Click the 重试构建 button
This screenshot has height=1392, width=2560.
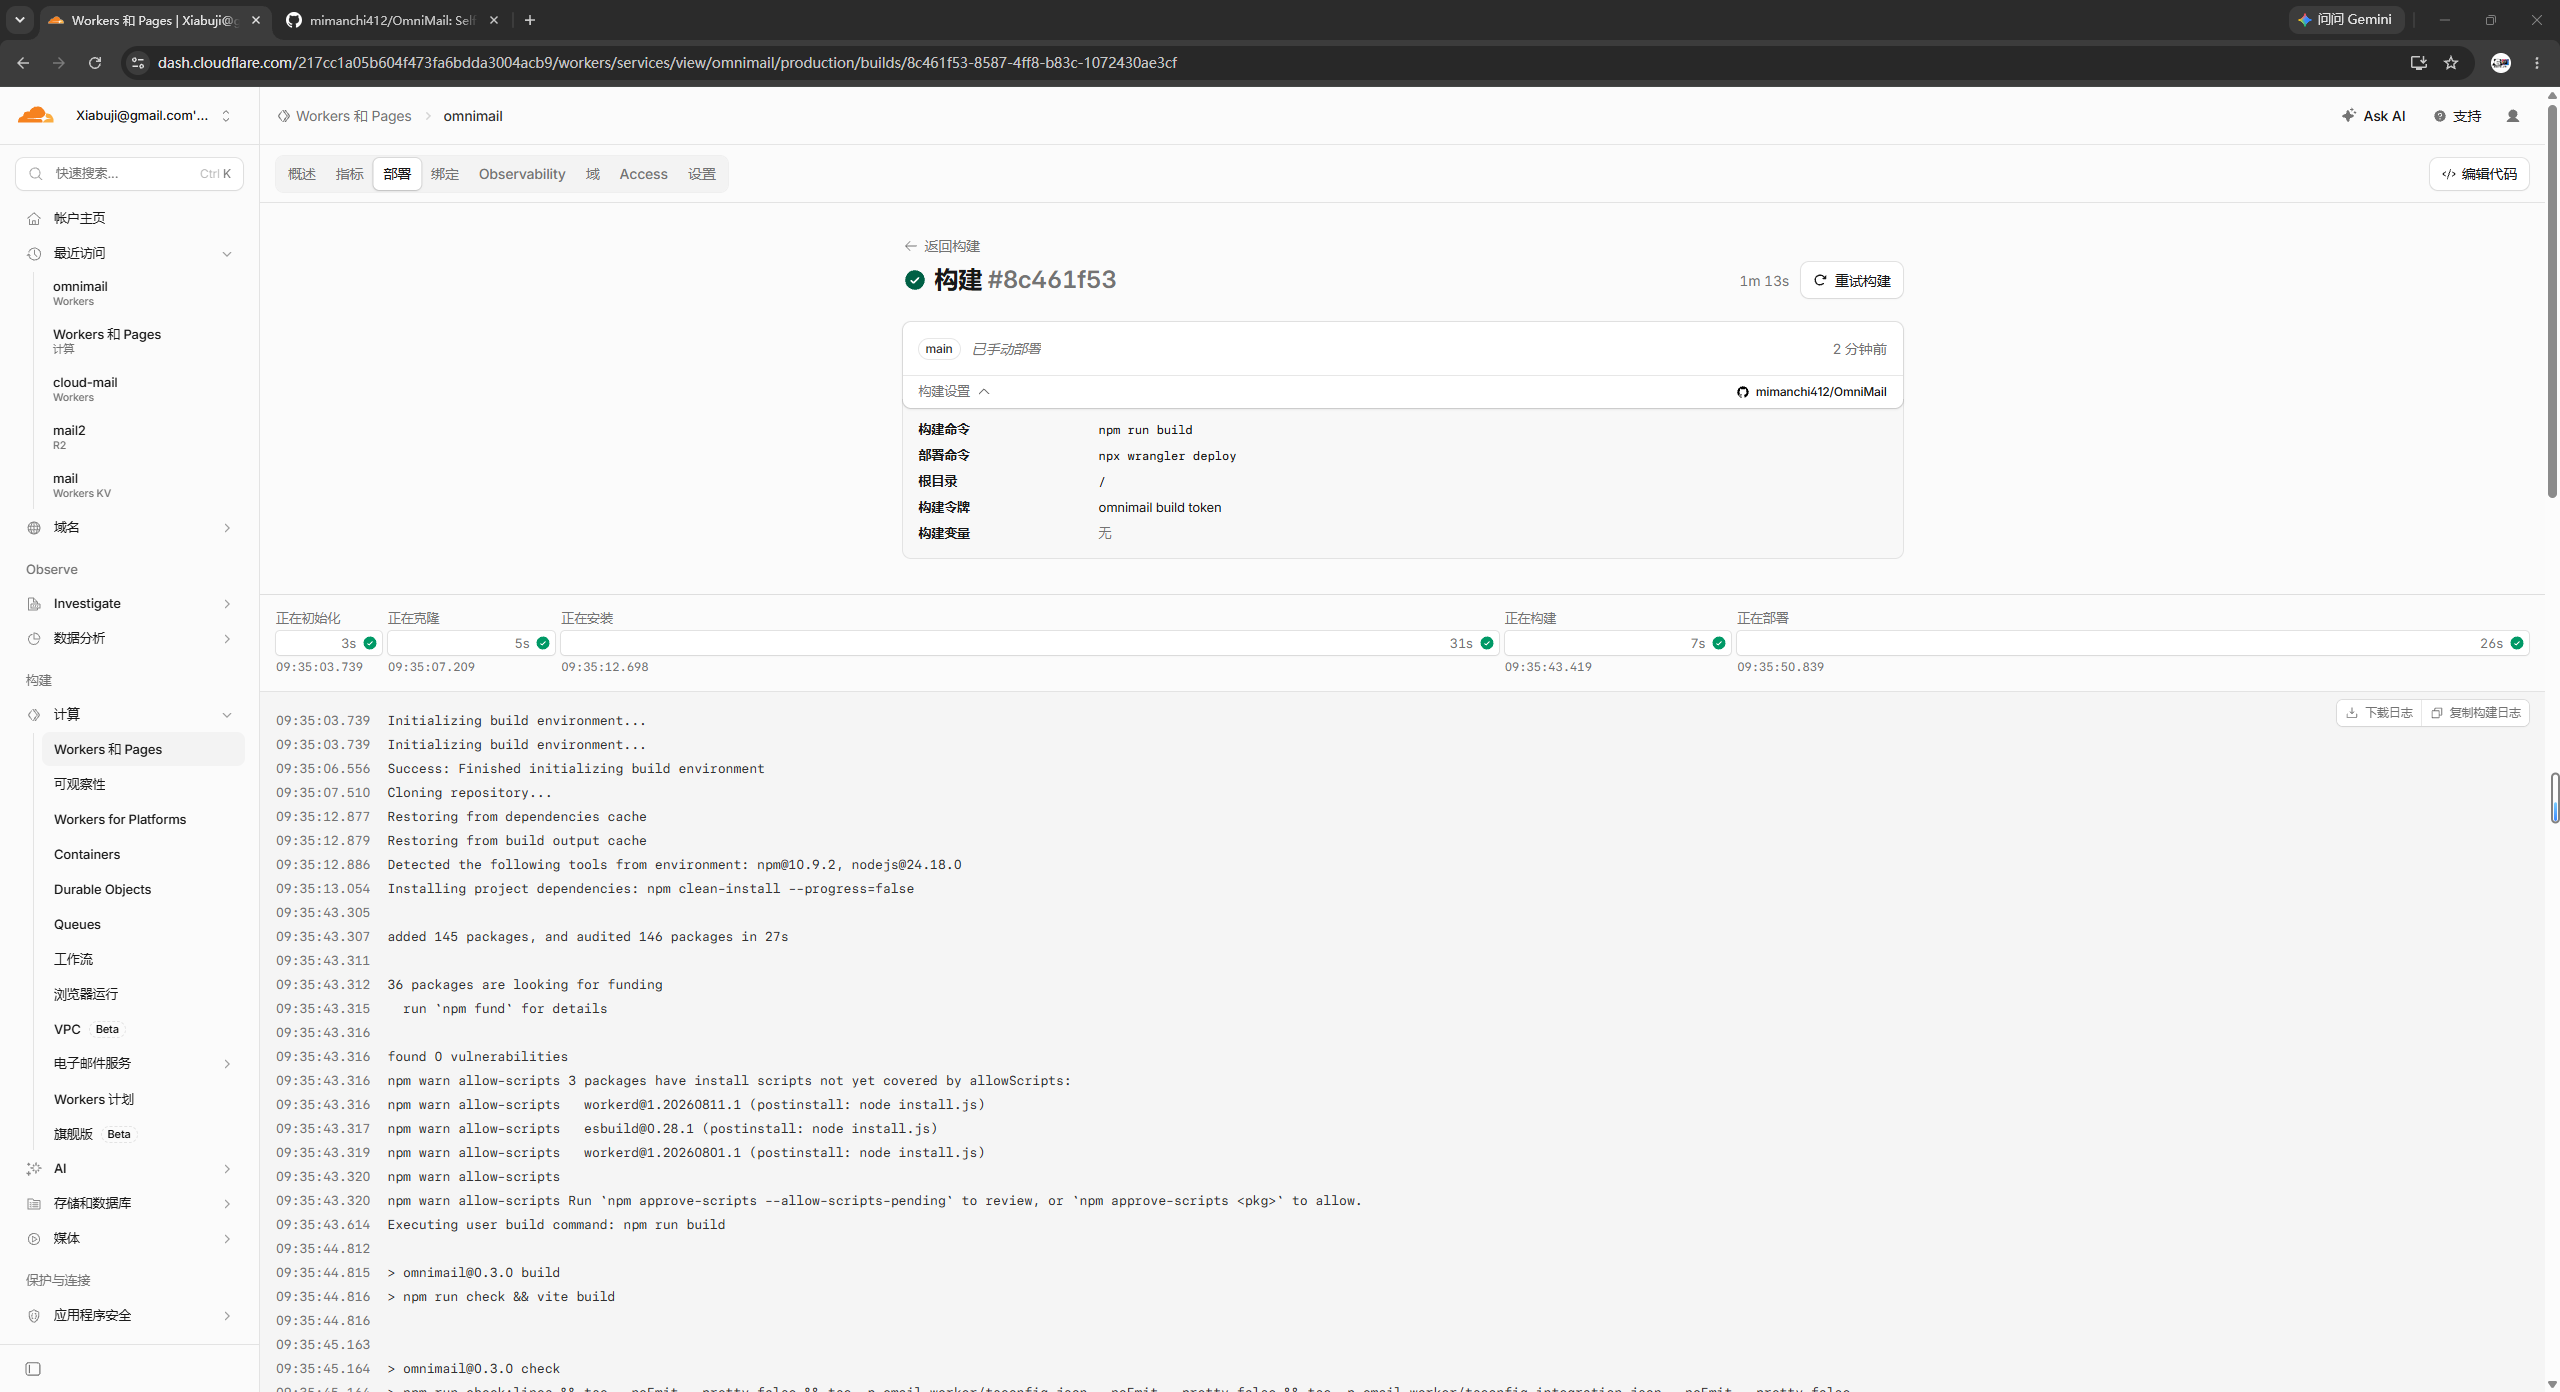click(1852, 280)
